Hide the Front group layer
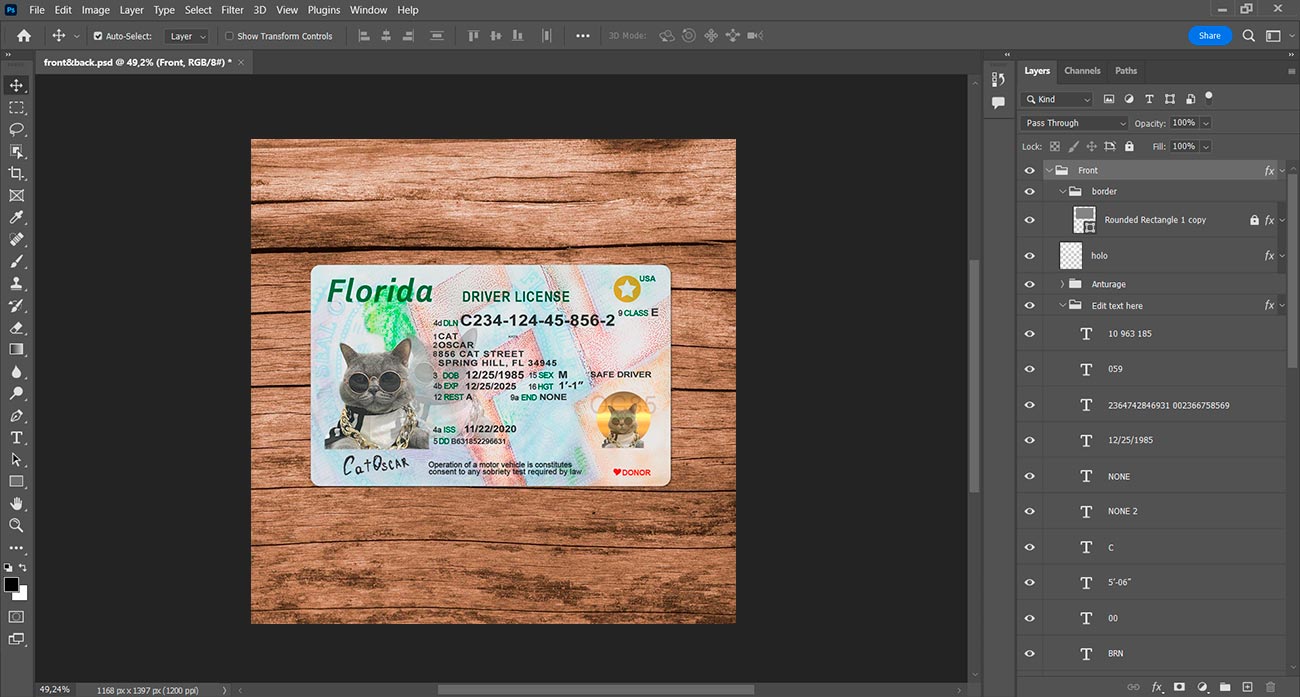Viewport: 1300px width, 697px height. pyautogui.click(x=1030, y=171)
